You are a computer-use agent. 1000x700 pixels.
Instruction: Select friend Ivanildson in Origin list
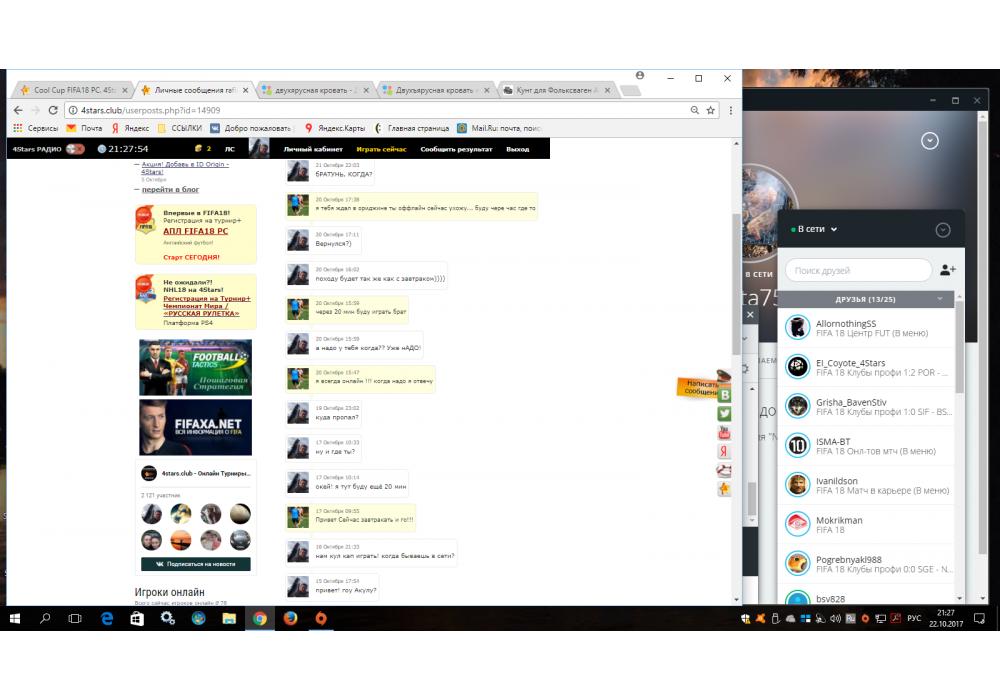click(x=865, y=485)
